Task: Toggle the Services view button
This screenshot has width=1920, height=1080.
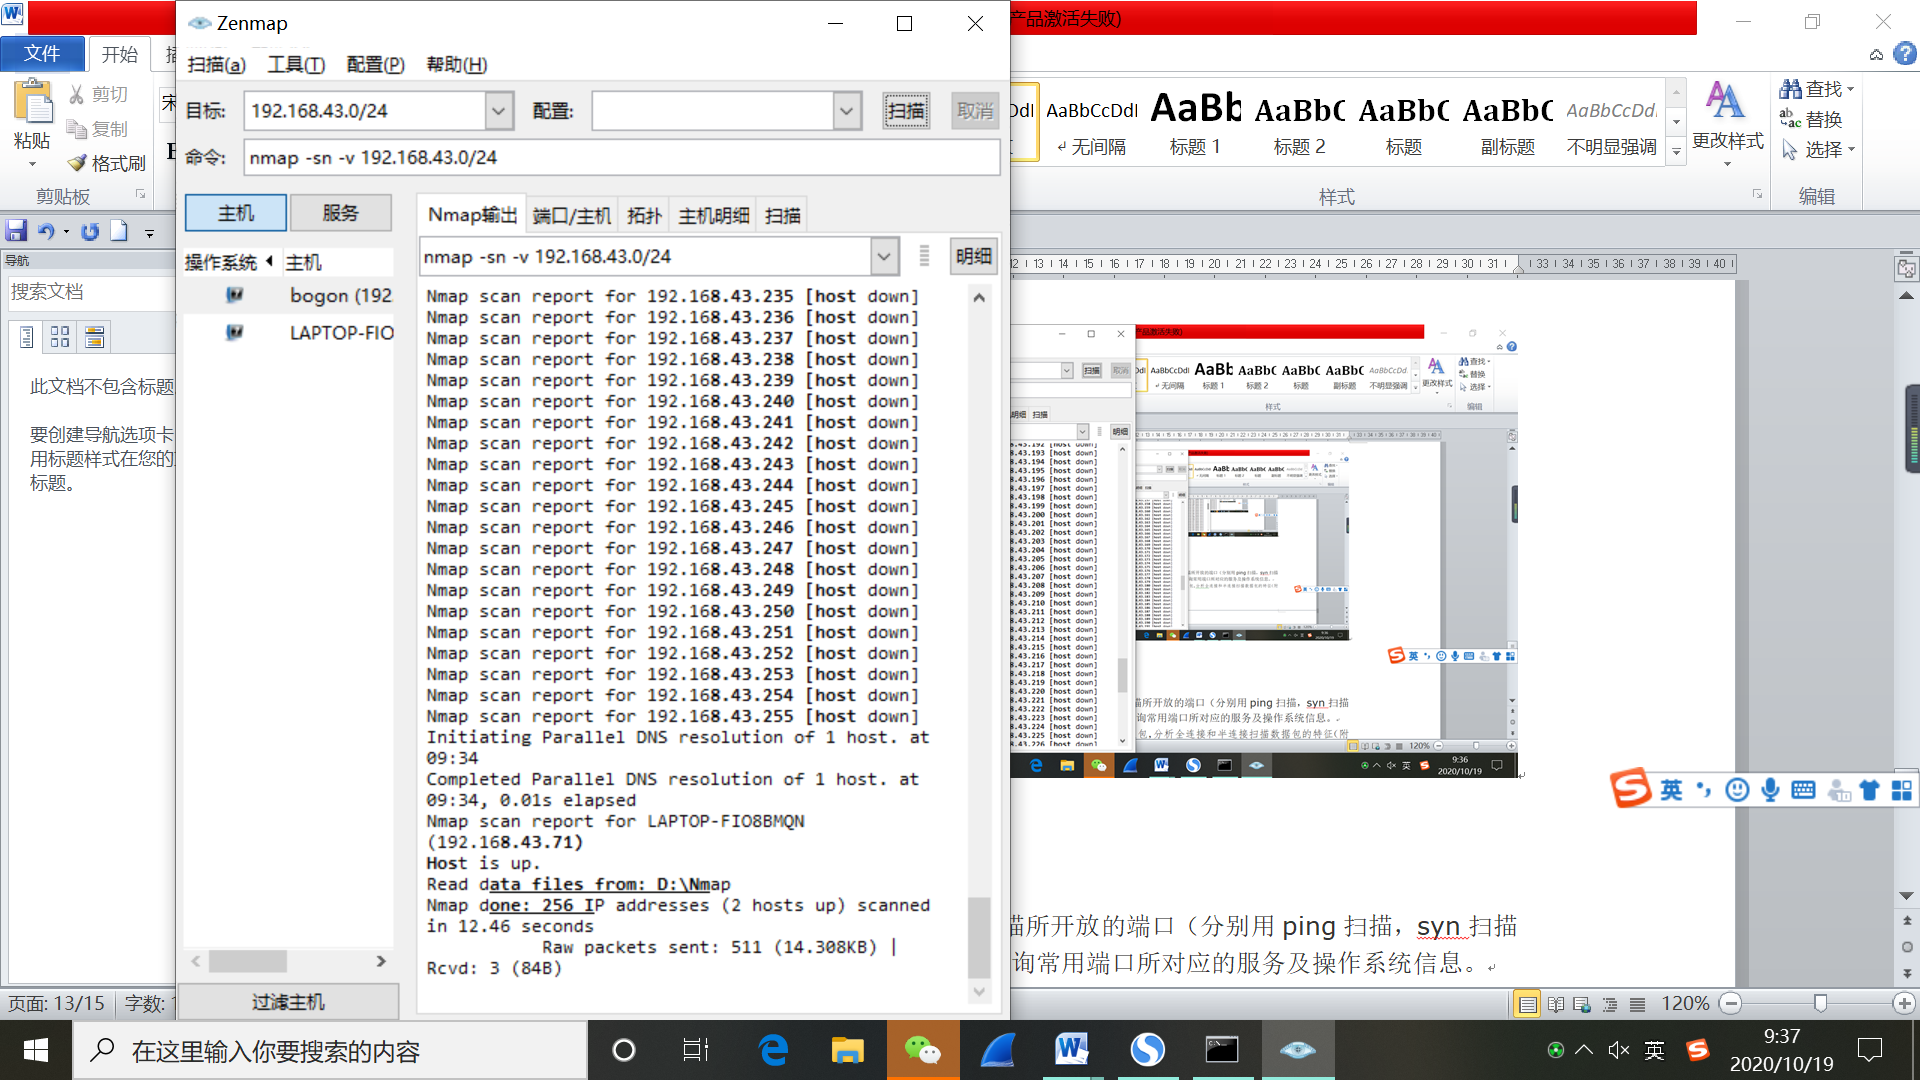Action: click(340, 213)
